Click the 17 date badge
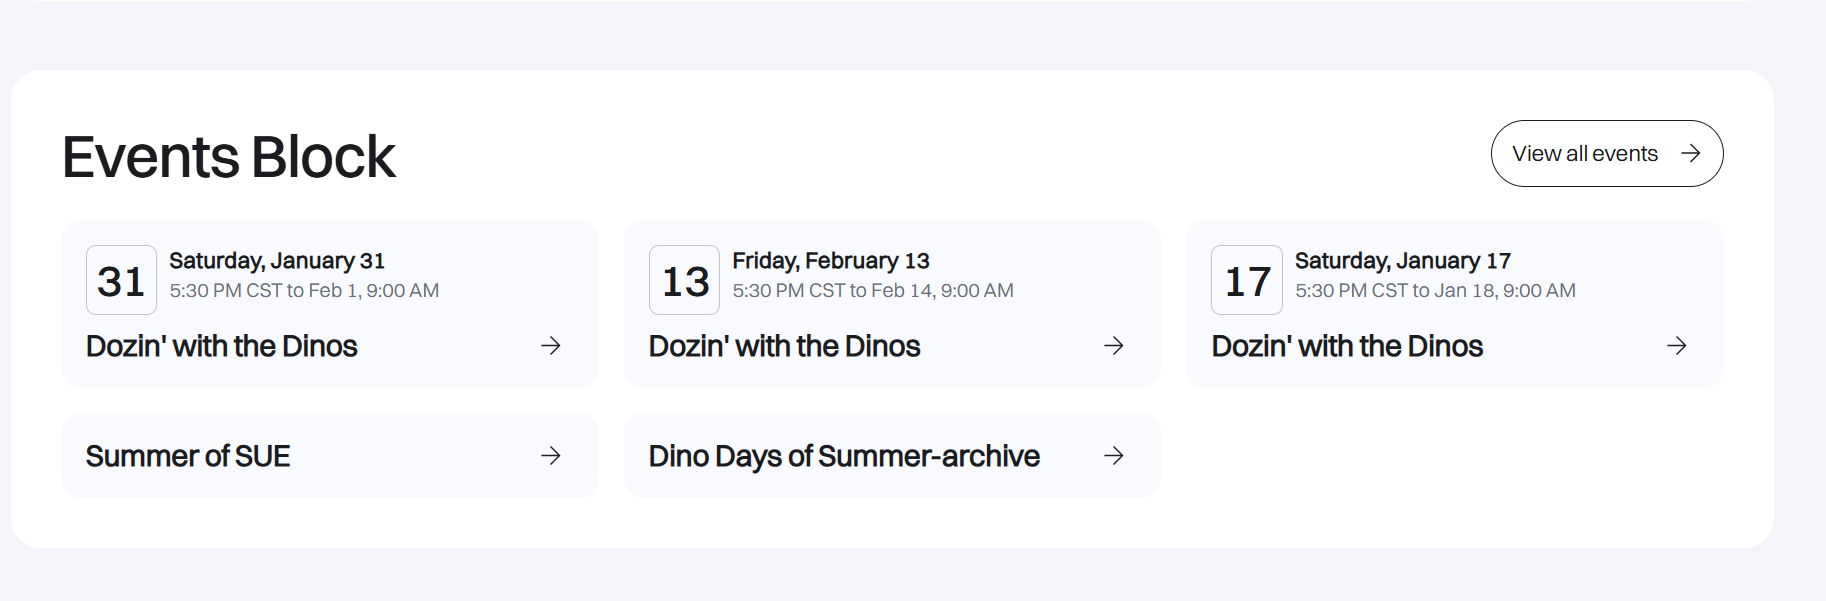1826x601 pixels. (1247, 281)
